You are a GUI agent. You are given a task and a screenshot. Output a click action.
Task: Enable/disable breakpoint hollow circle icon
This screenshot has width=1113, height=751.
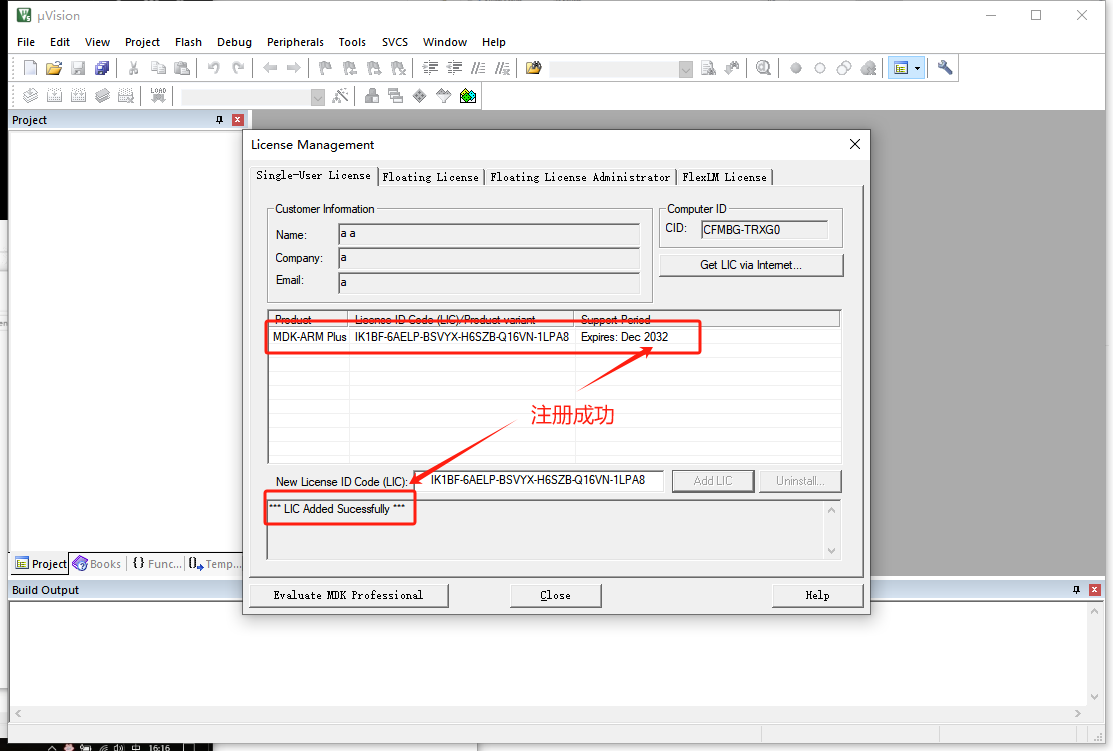tap(820, 68)
